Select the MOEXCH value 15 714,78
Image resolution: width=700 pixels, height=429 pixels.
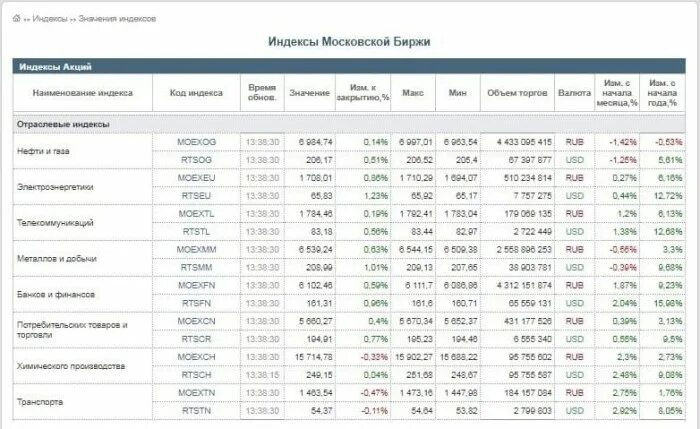pyautogui.click(x=314, y=357)
